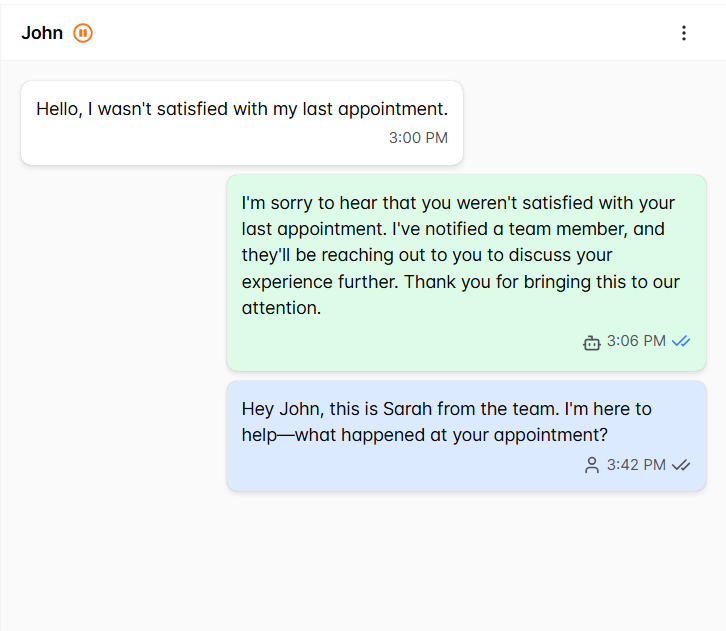Screen dimensions: 726x631
Task: Click the bot icon on the green message
Action: [x=591, y=342]
